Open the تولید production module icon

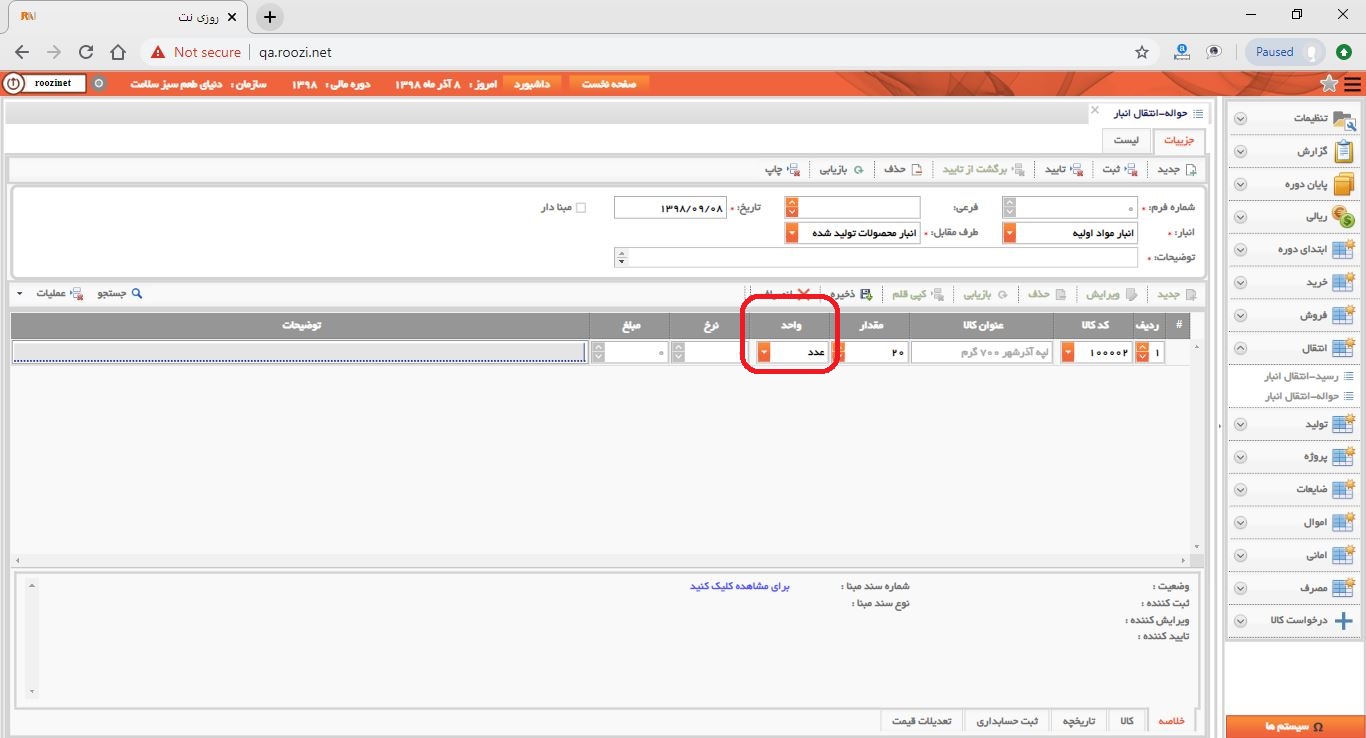click(x=1344, y=424)
